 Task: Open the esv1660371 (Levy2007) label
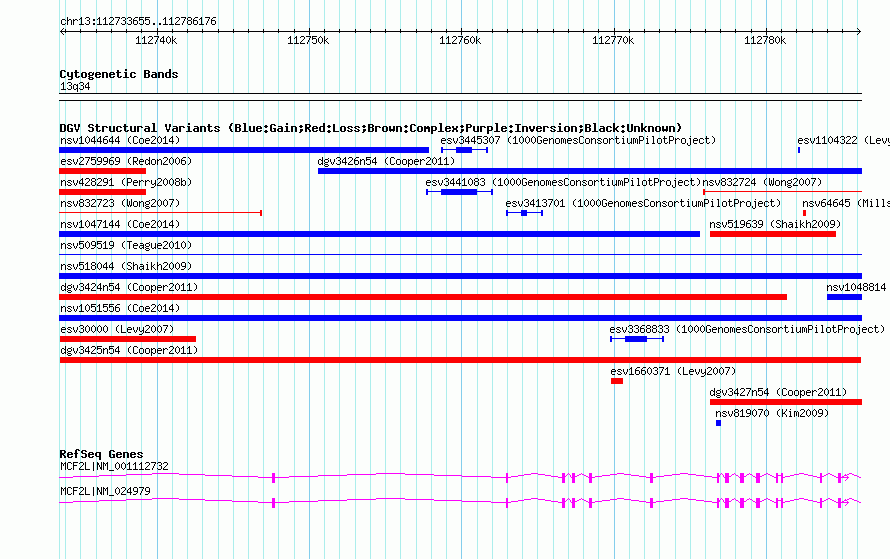pos(673,372)
